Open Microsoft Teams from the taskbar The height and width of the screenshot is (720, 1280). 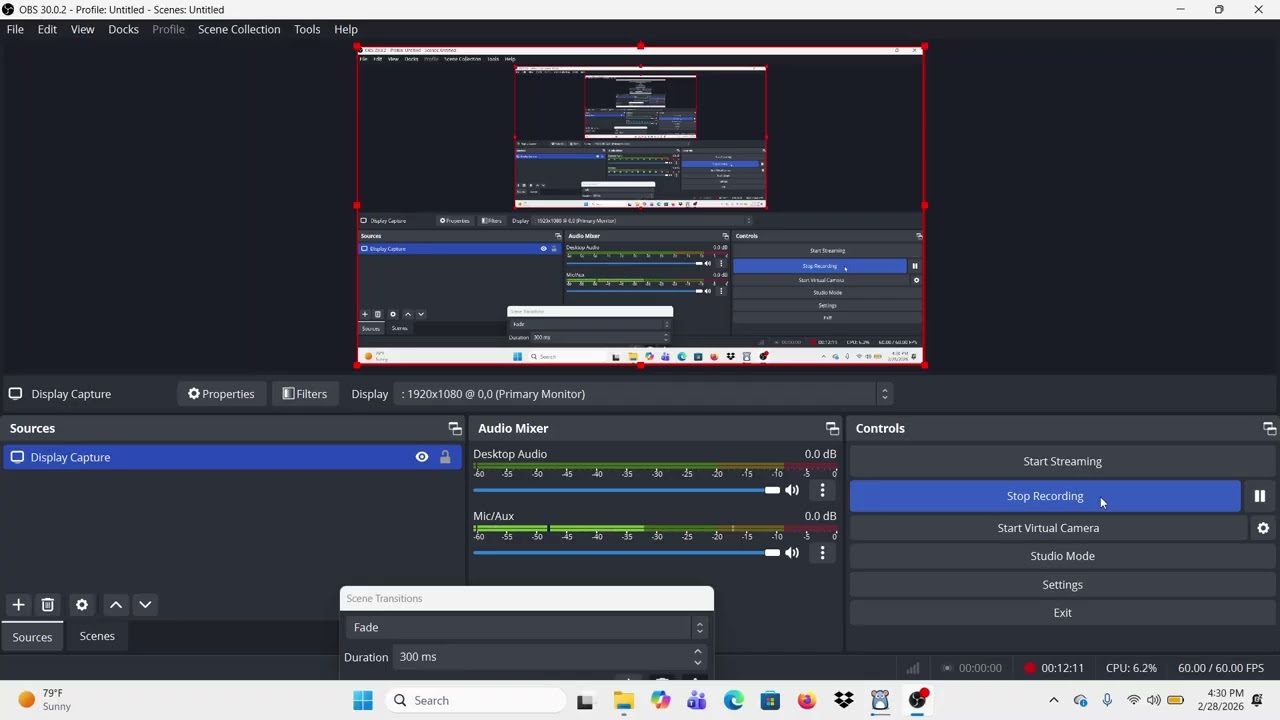click(697, 700)
